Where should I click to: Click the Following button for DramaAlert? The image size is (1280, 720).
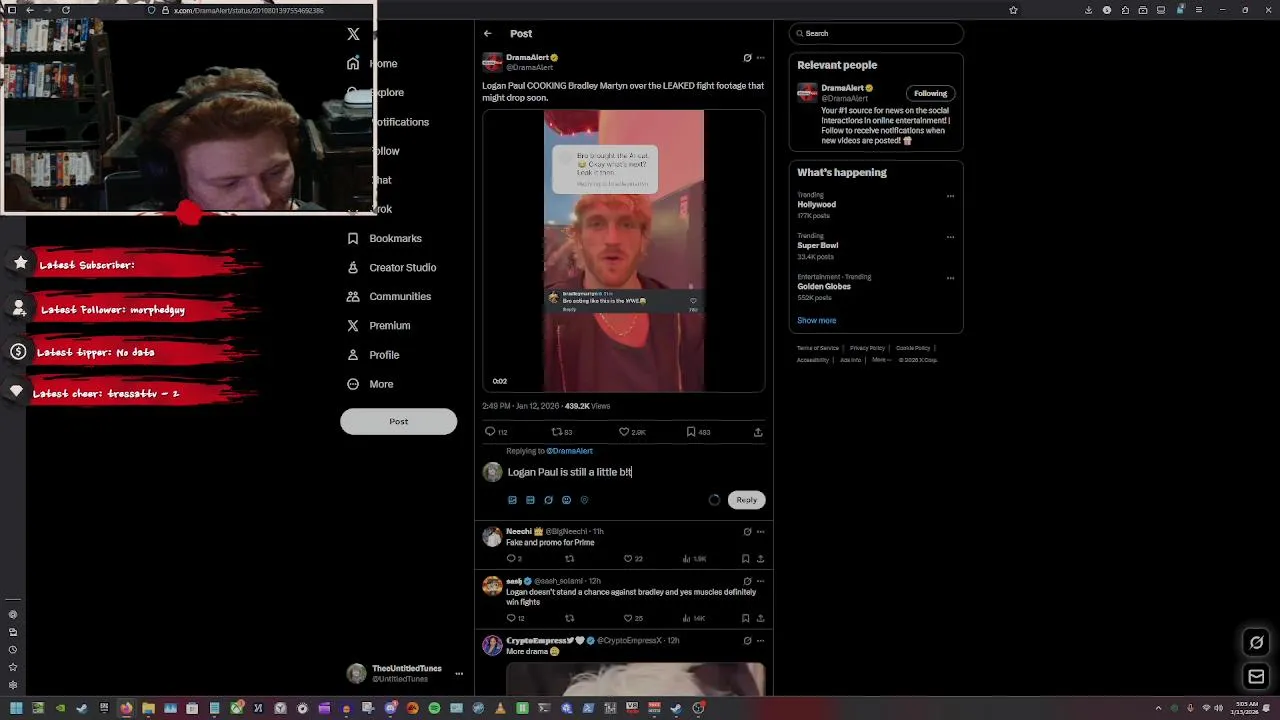[x=930, y=93]
